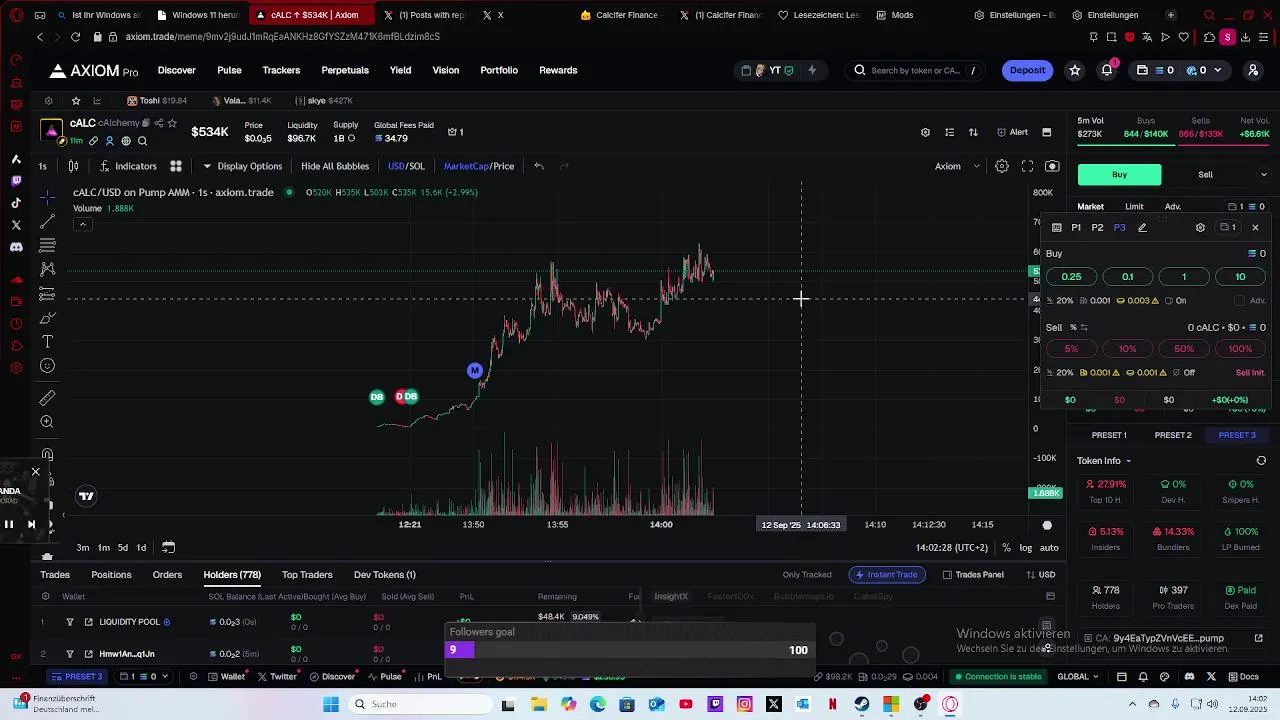Toggle auto scale on the chart
This screenshot has width=1280, height=720.
coord(1049,548)
